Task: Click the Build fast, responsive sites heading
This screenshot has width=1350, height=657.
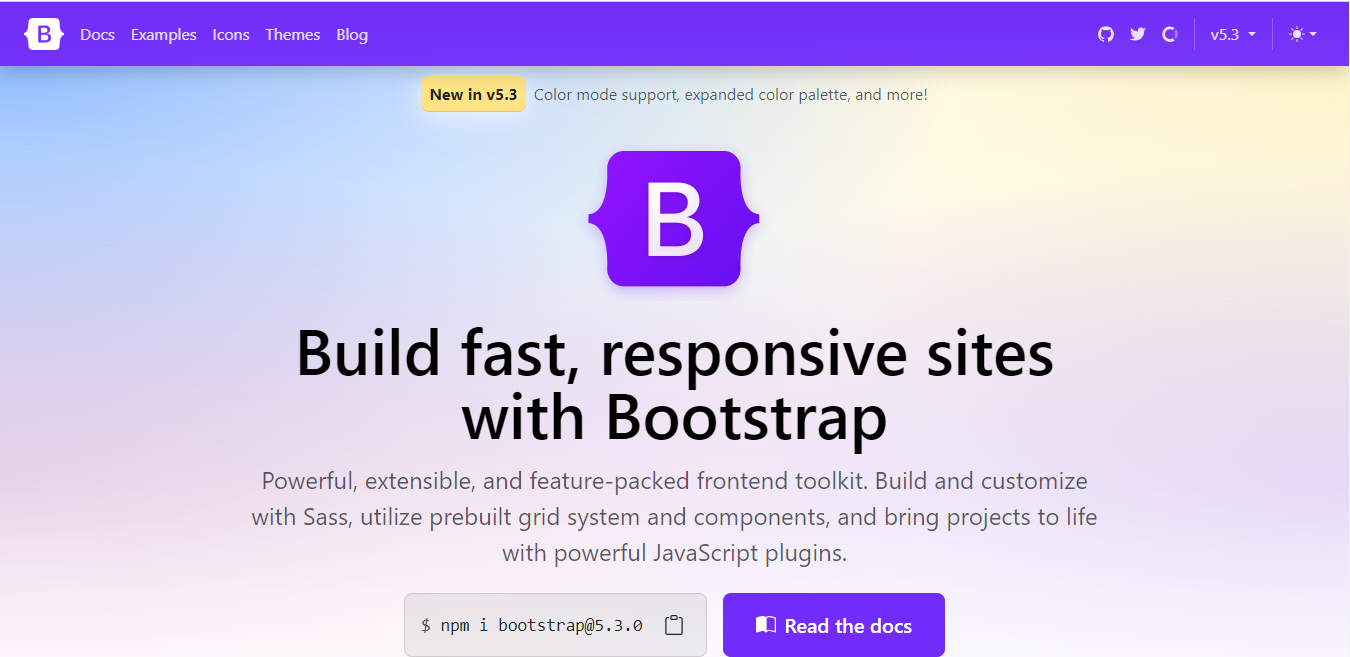Action: pos(674,385)
